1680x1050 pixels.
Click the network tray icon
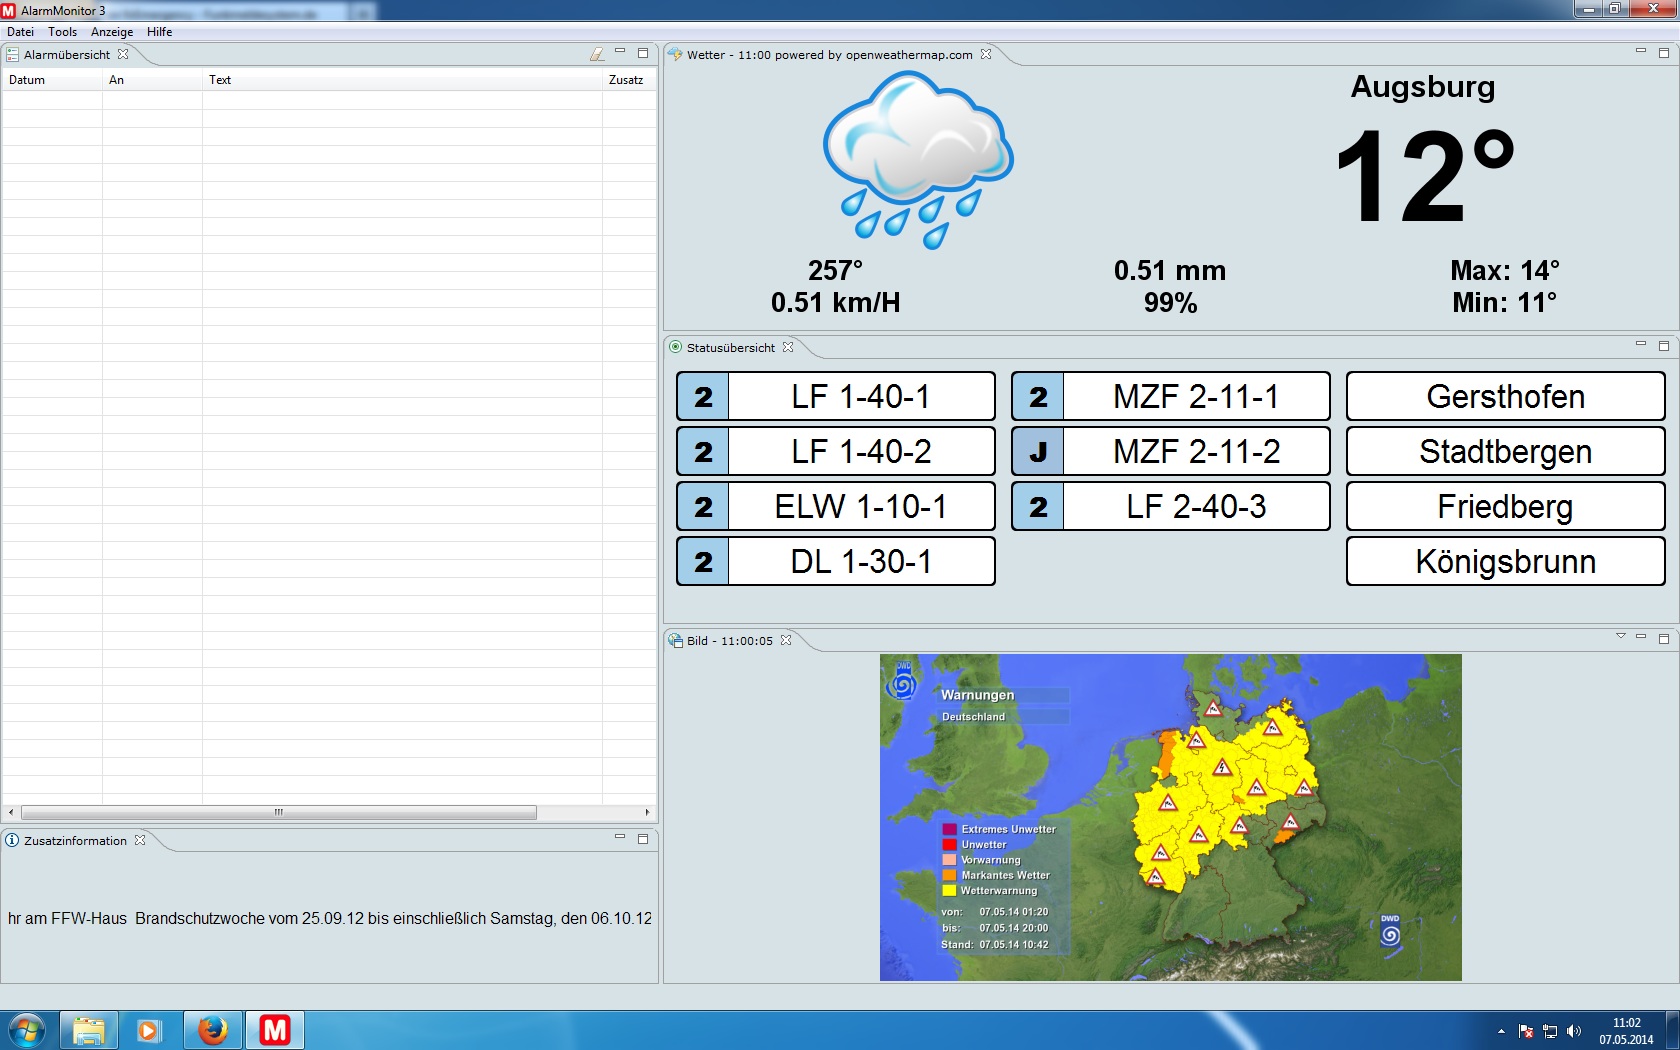tap(1550, 1031)
